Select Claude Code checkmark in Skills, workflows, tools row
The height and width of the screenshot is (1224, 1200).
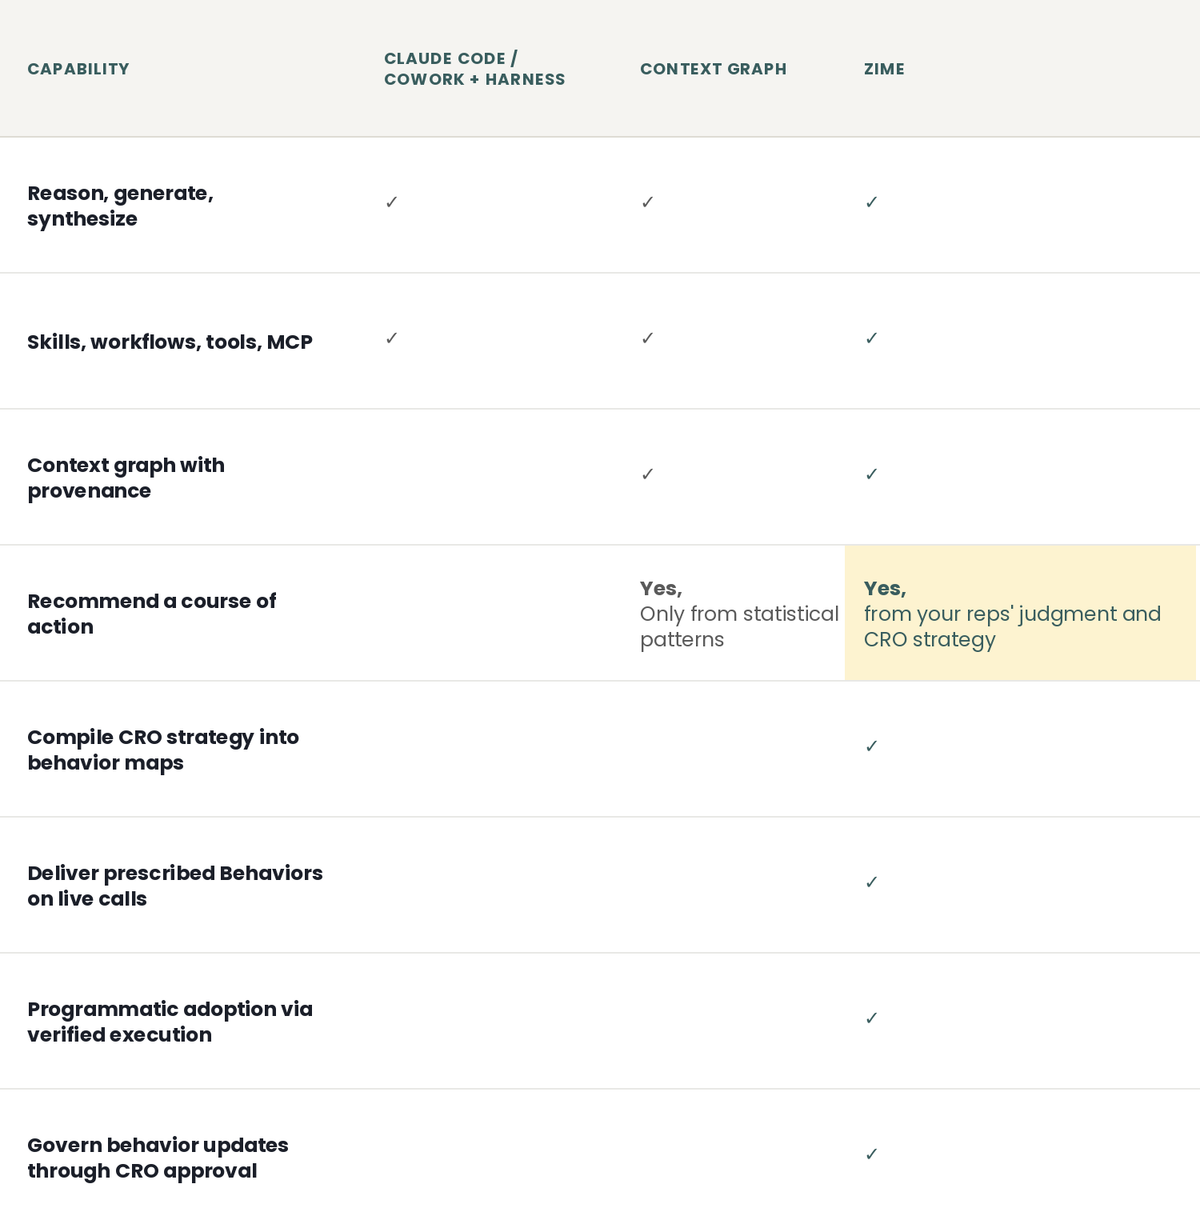[x=391, y=338]
